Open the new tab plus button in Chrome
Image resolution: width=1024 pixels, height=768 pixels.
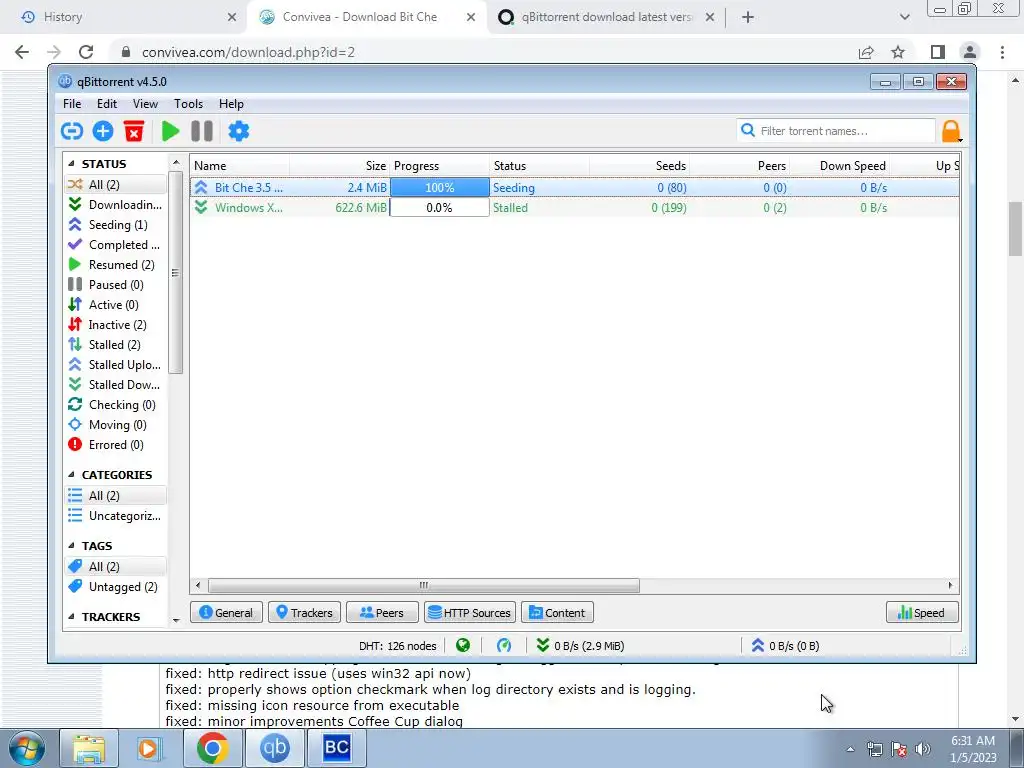(748, 17)
